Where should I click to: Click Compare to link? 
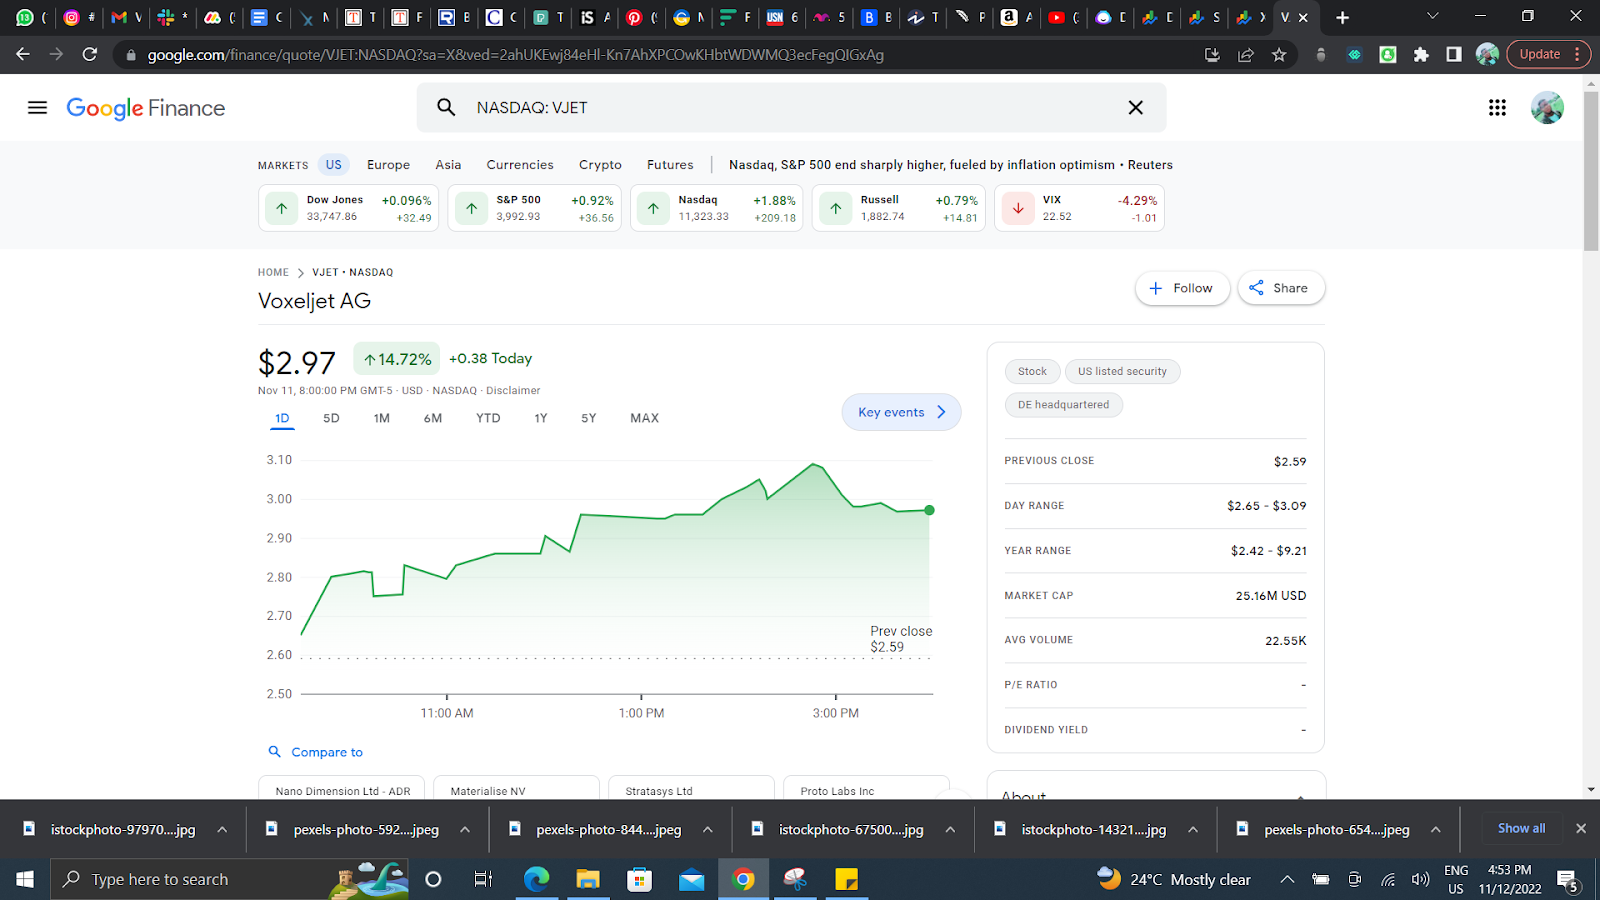(x=315, y=752)
